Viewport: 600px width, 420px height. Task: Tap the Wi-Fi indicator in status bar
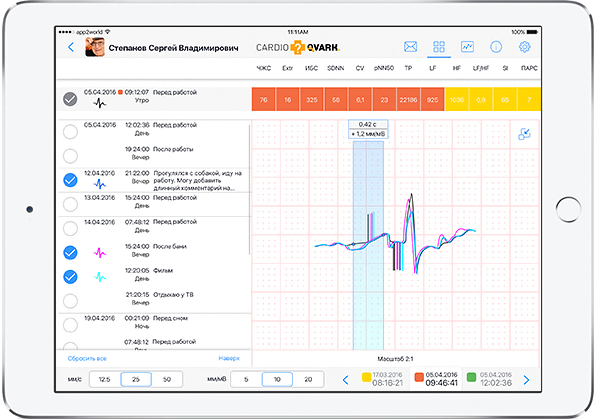(x=108, y=32)
